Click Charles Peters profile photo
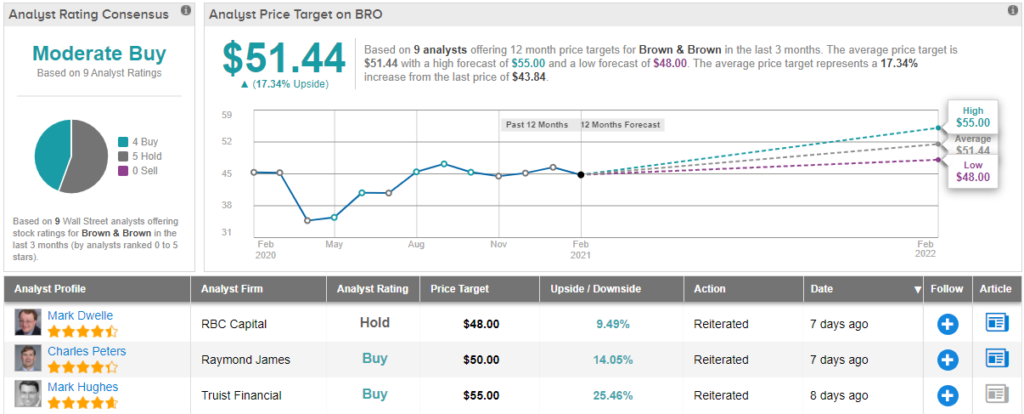The height and width of the screenshot is (414, 1024). tap(28, 358)
